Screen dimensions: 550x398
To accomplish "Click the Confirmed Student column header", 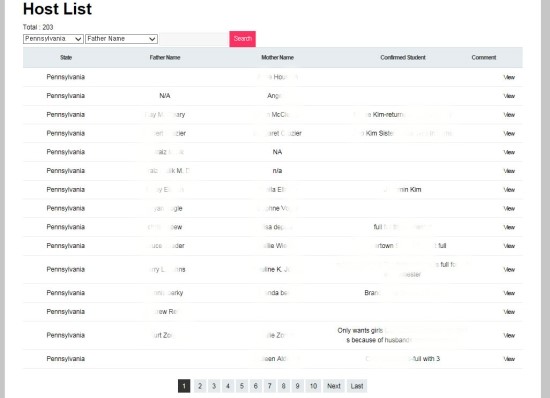I will [x=403, y=58].
